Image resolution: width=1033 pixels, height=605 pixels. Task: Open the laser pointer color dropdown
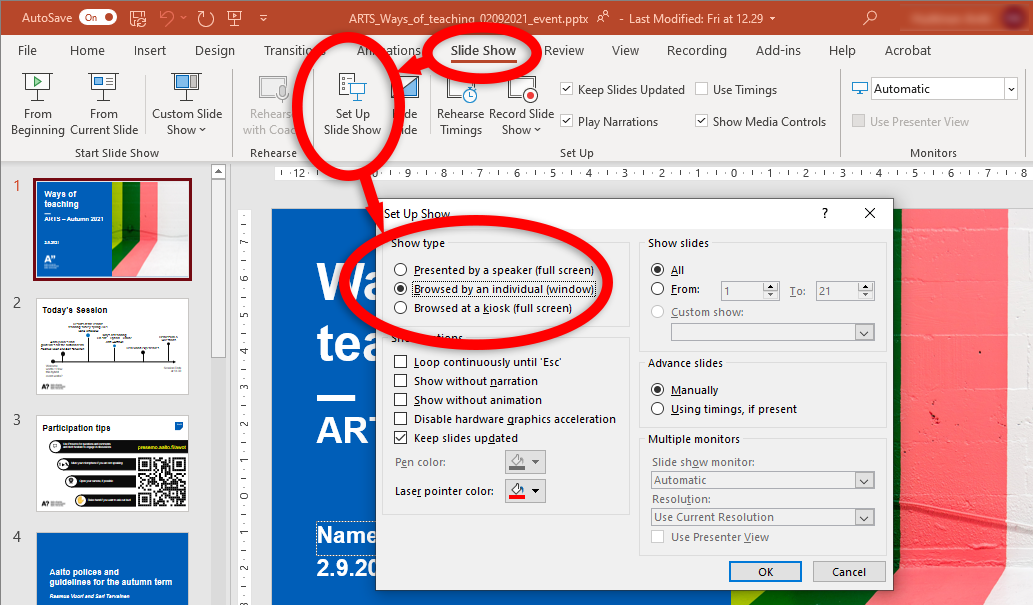tap(537, 491)
